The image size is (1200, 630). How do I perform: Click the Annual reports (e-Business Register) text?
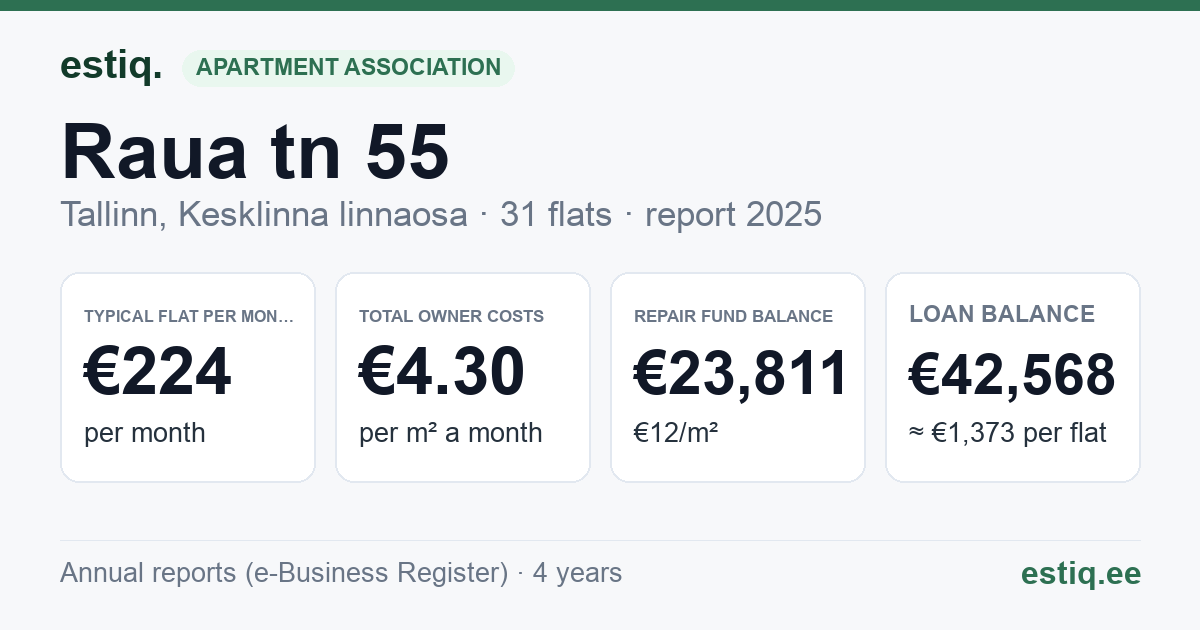[x=284, y=573]
